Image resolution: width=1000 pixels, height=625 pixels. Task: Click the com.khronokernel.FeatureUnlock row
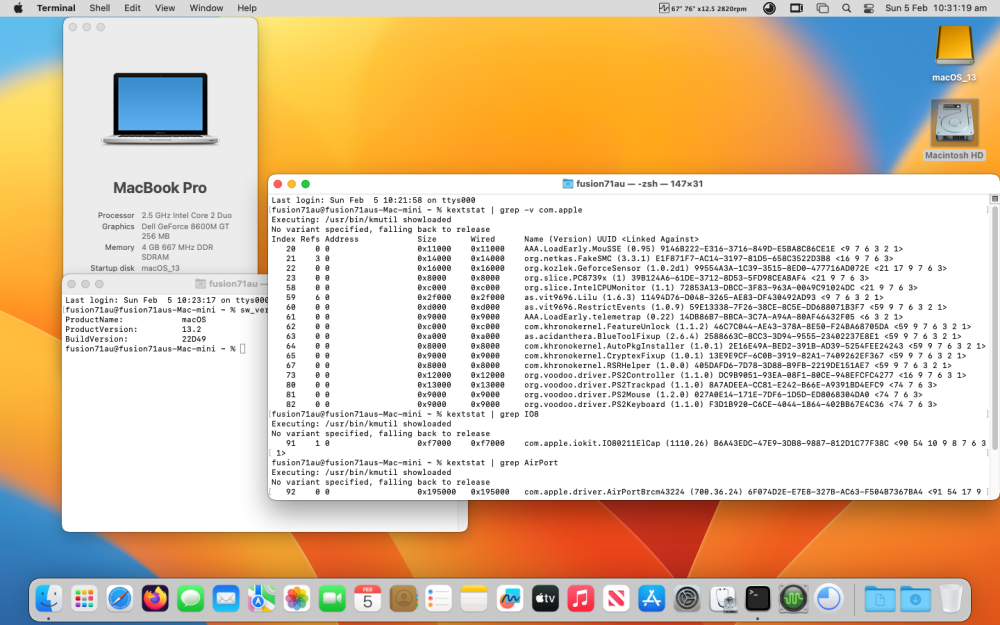pyautogui.click(x=628, y=327)
